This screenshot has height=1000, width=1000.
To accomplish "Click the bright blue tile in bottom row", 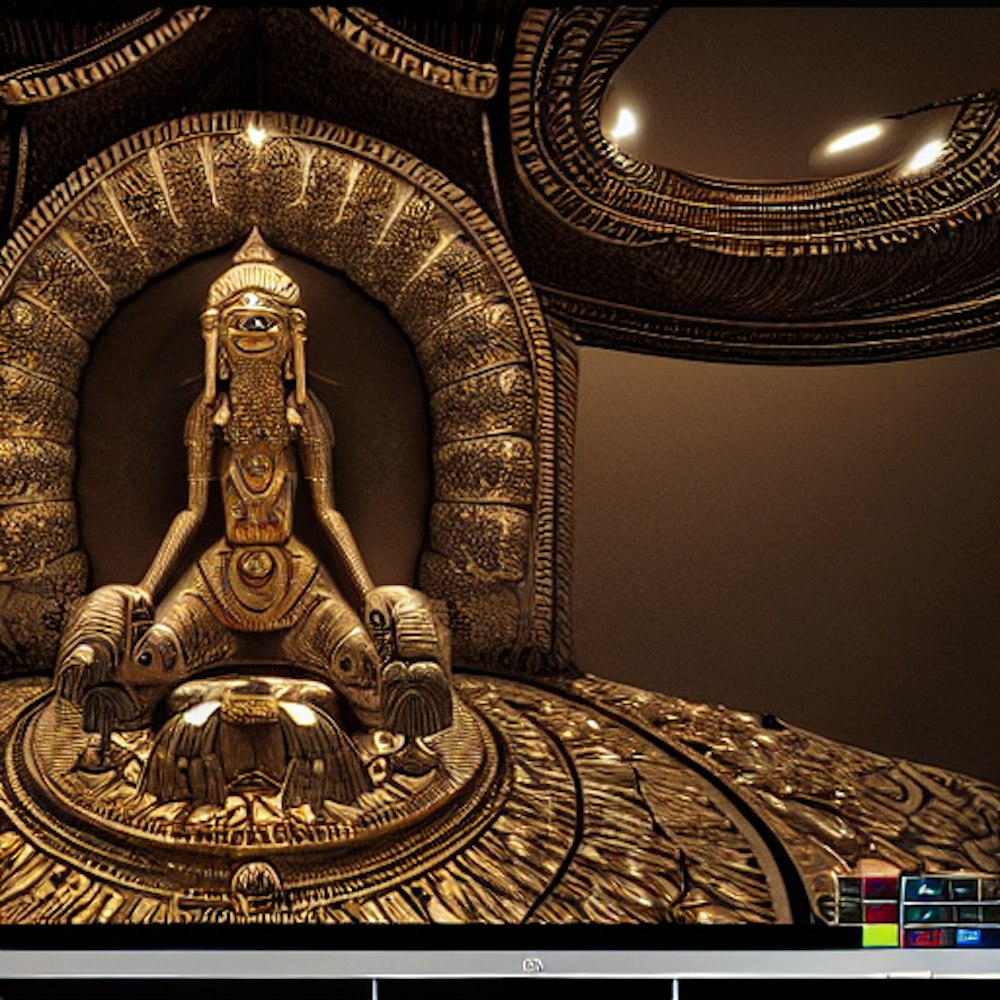I will click(x=968, y=937).
